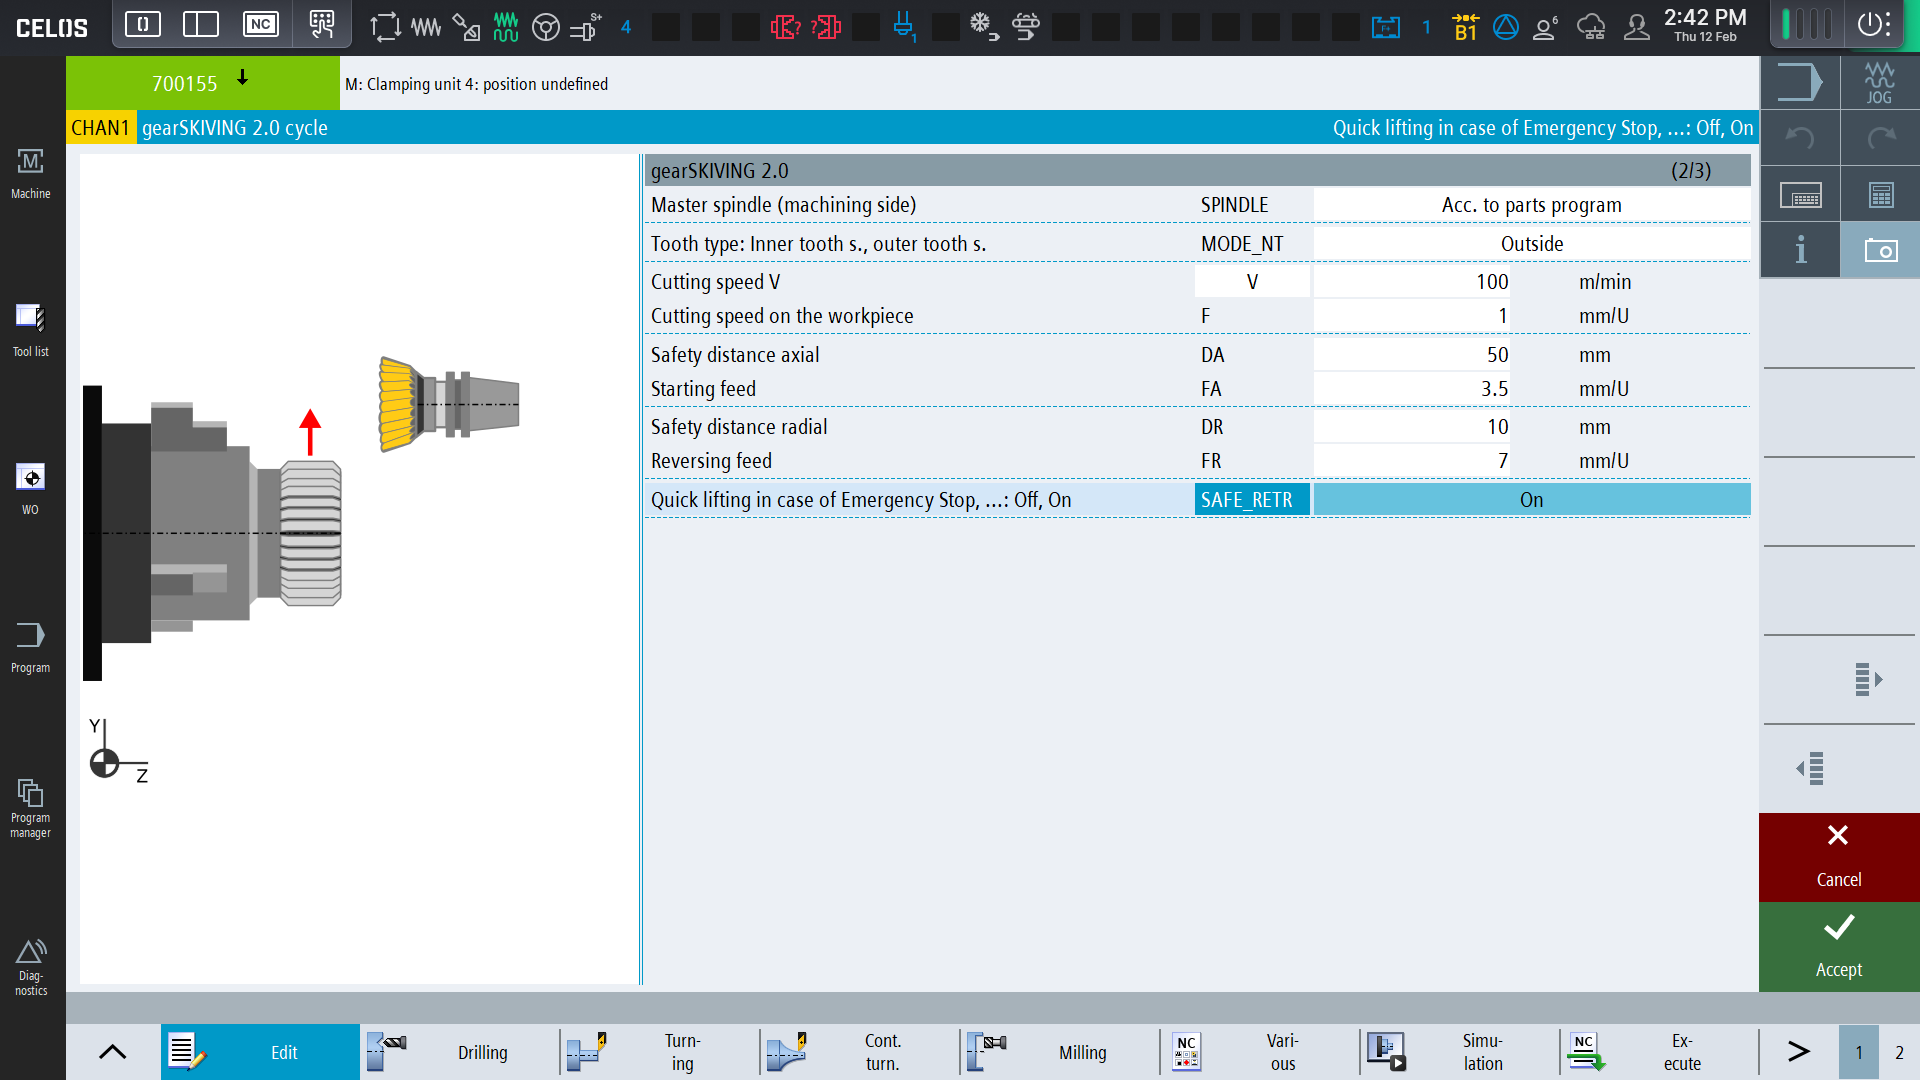Take a screenshot with camera icon
This screenshot has height=1080, width=1920.
(1879, 249)
